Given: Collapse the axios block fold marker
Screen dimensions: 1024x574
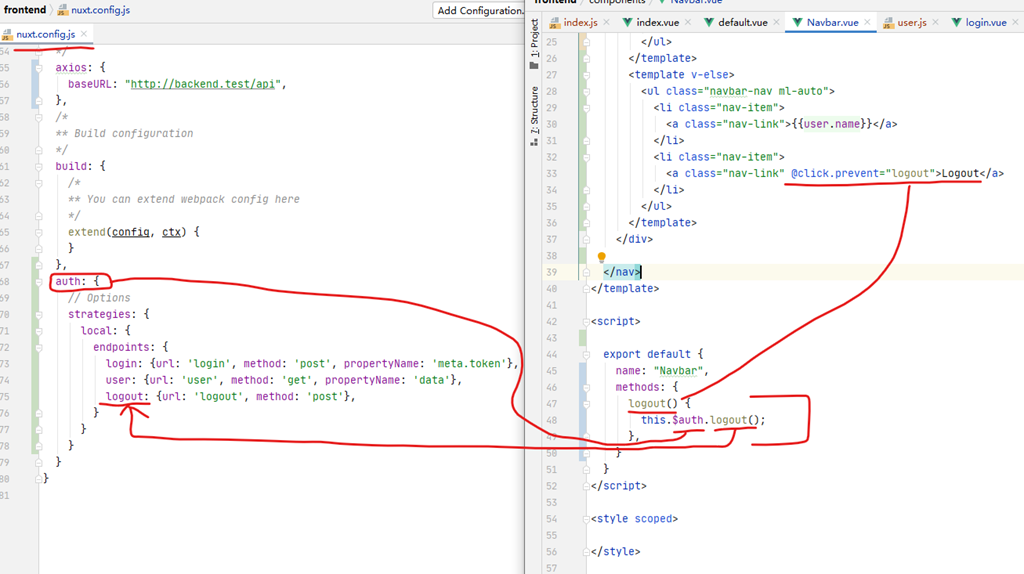Looking at the screenshot, I should click(39, 68).
